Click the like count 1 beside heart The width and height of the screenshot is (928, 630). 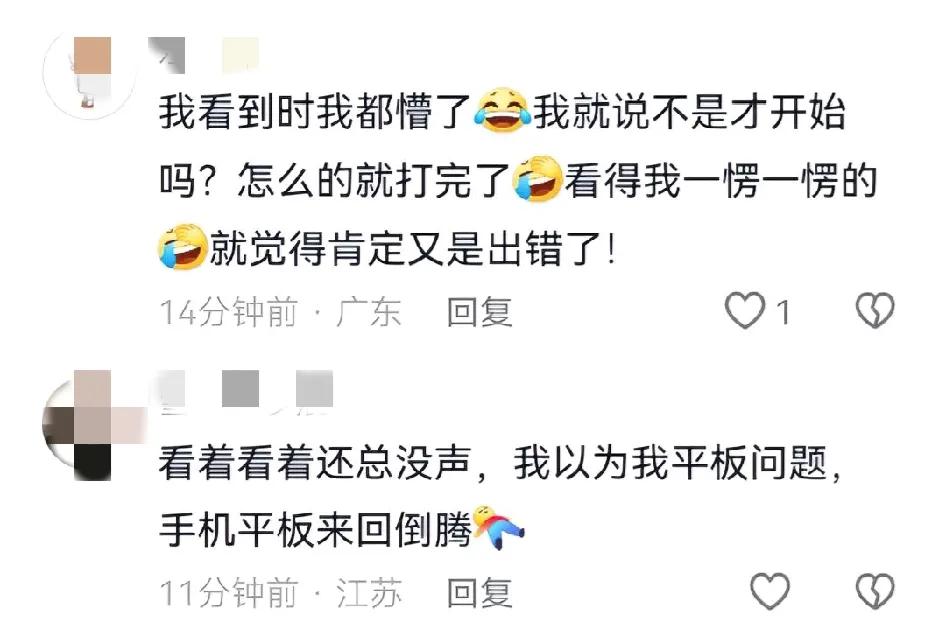(x=783, y=312)
